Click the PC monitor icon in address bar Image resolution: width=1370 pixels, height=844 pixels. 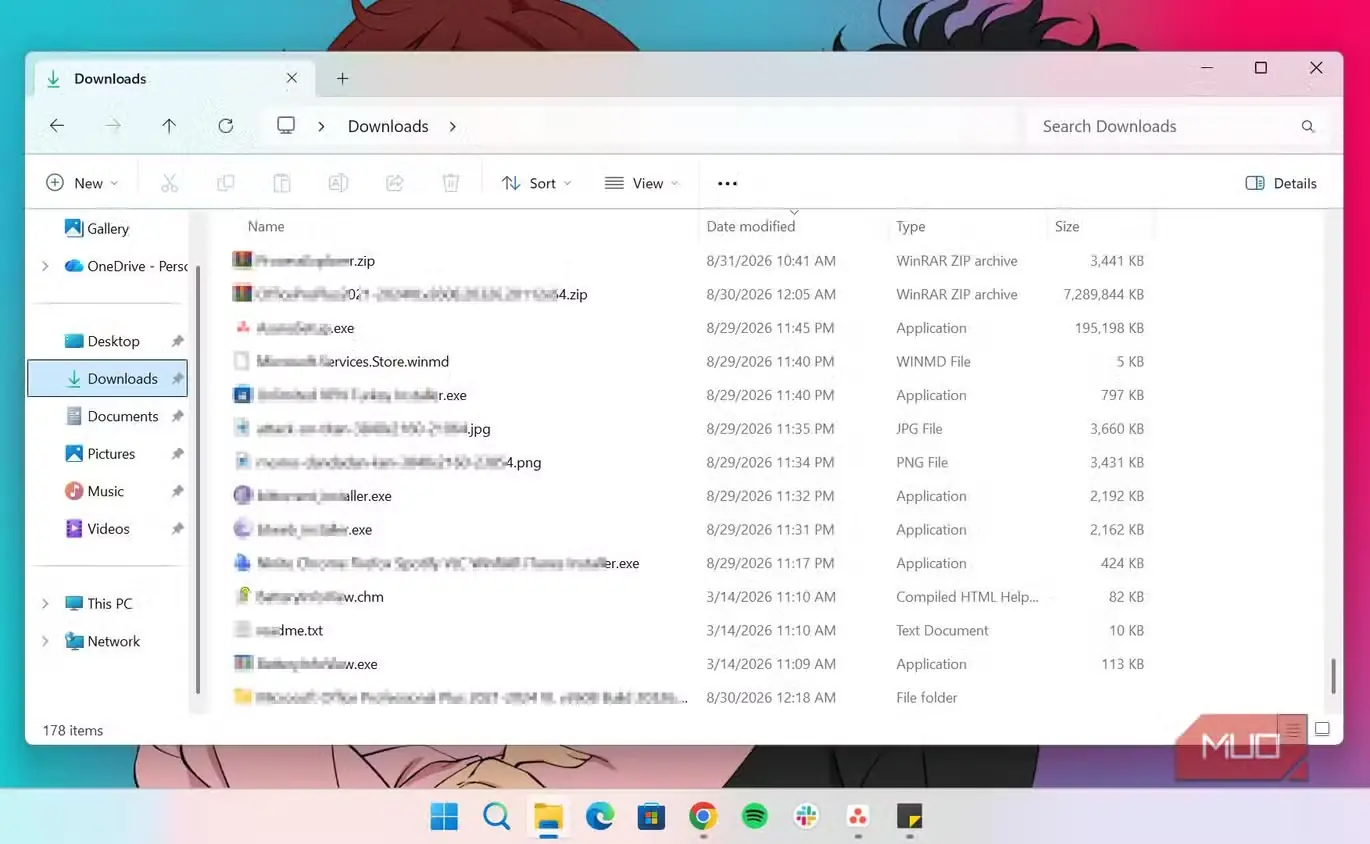286,125
